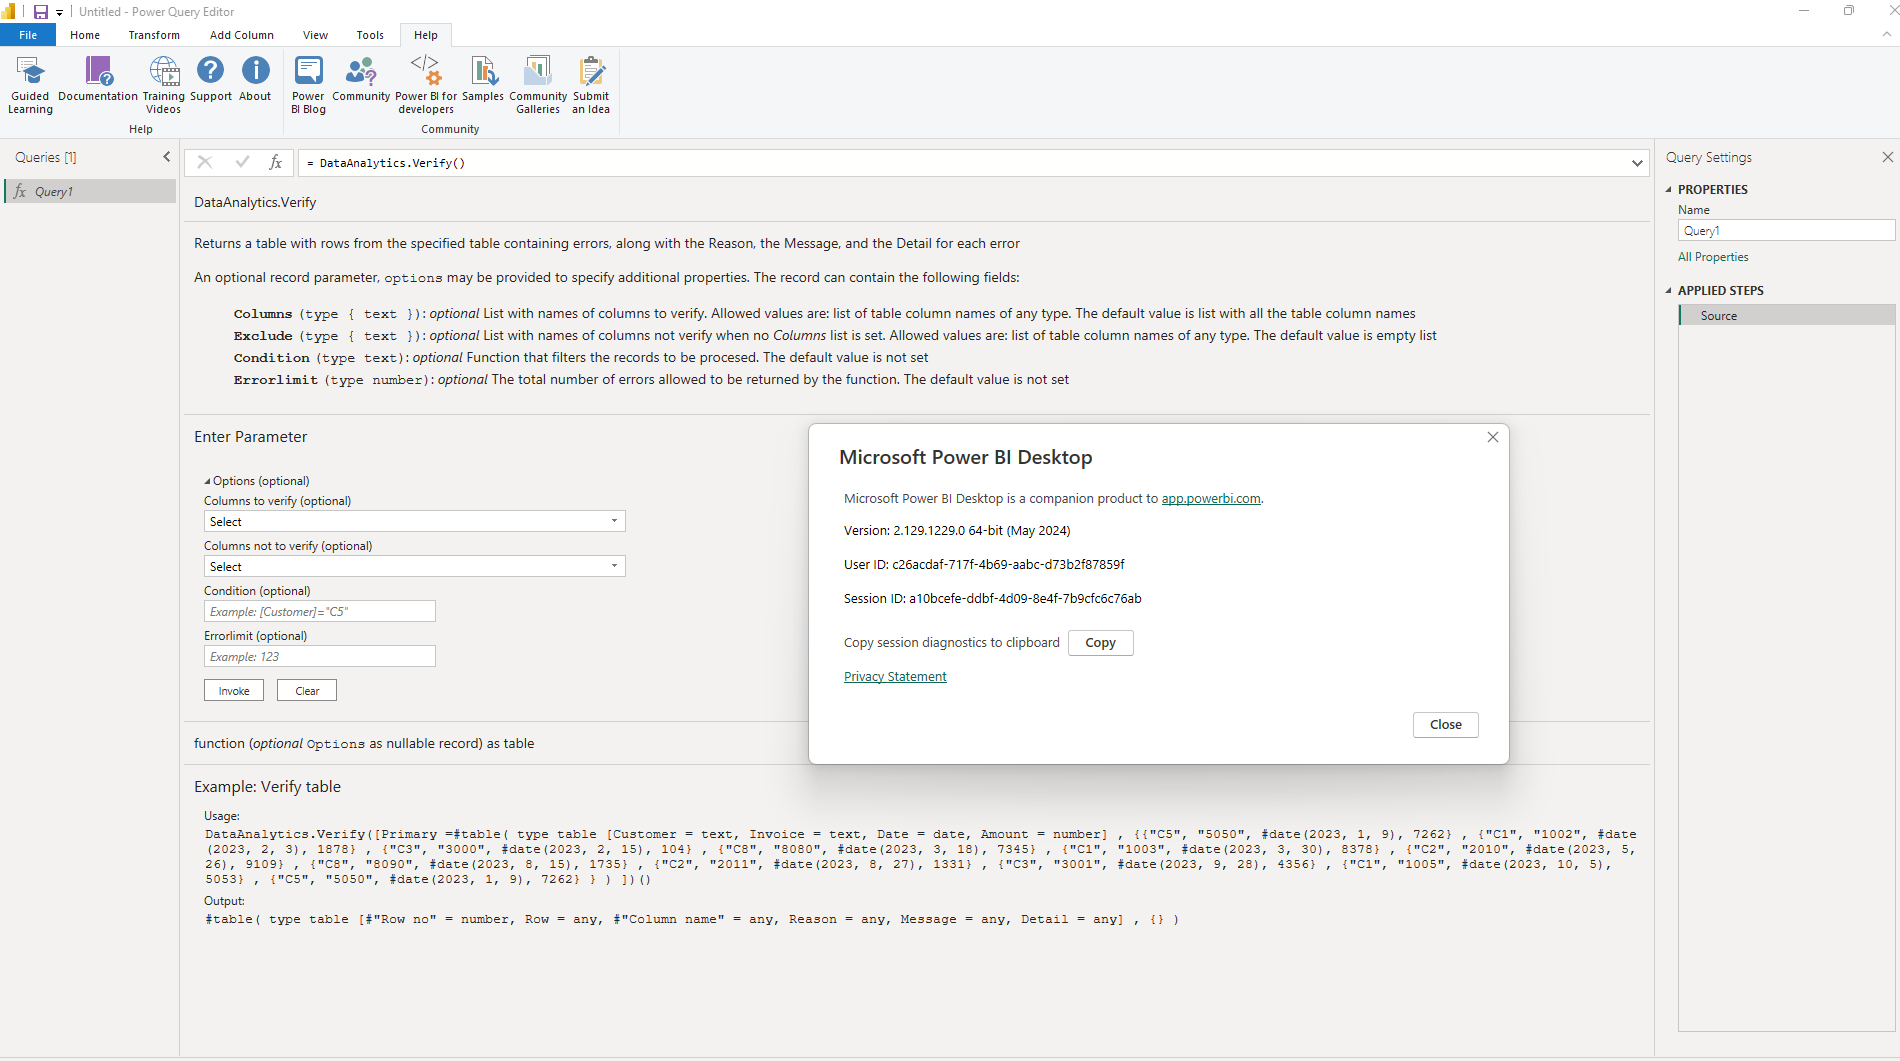The height and width of the screenshot is (1061, 1900).
Task: Select Query1 in the Queries pane
Action: (x=90, y=191)
